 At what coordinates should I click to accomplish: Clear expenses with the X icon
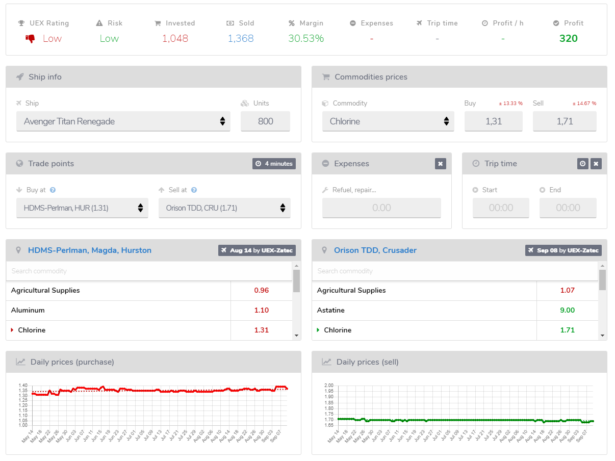coord(440,163)
